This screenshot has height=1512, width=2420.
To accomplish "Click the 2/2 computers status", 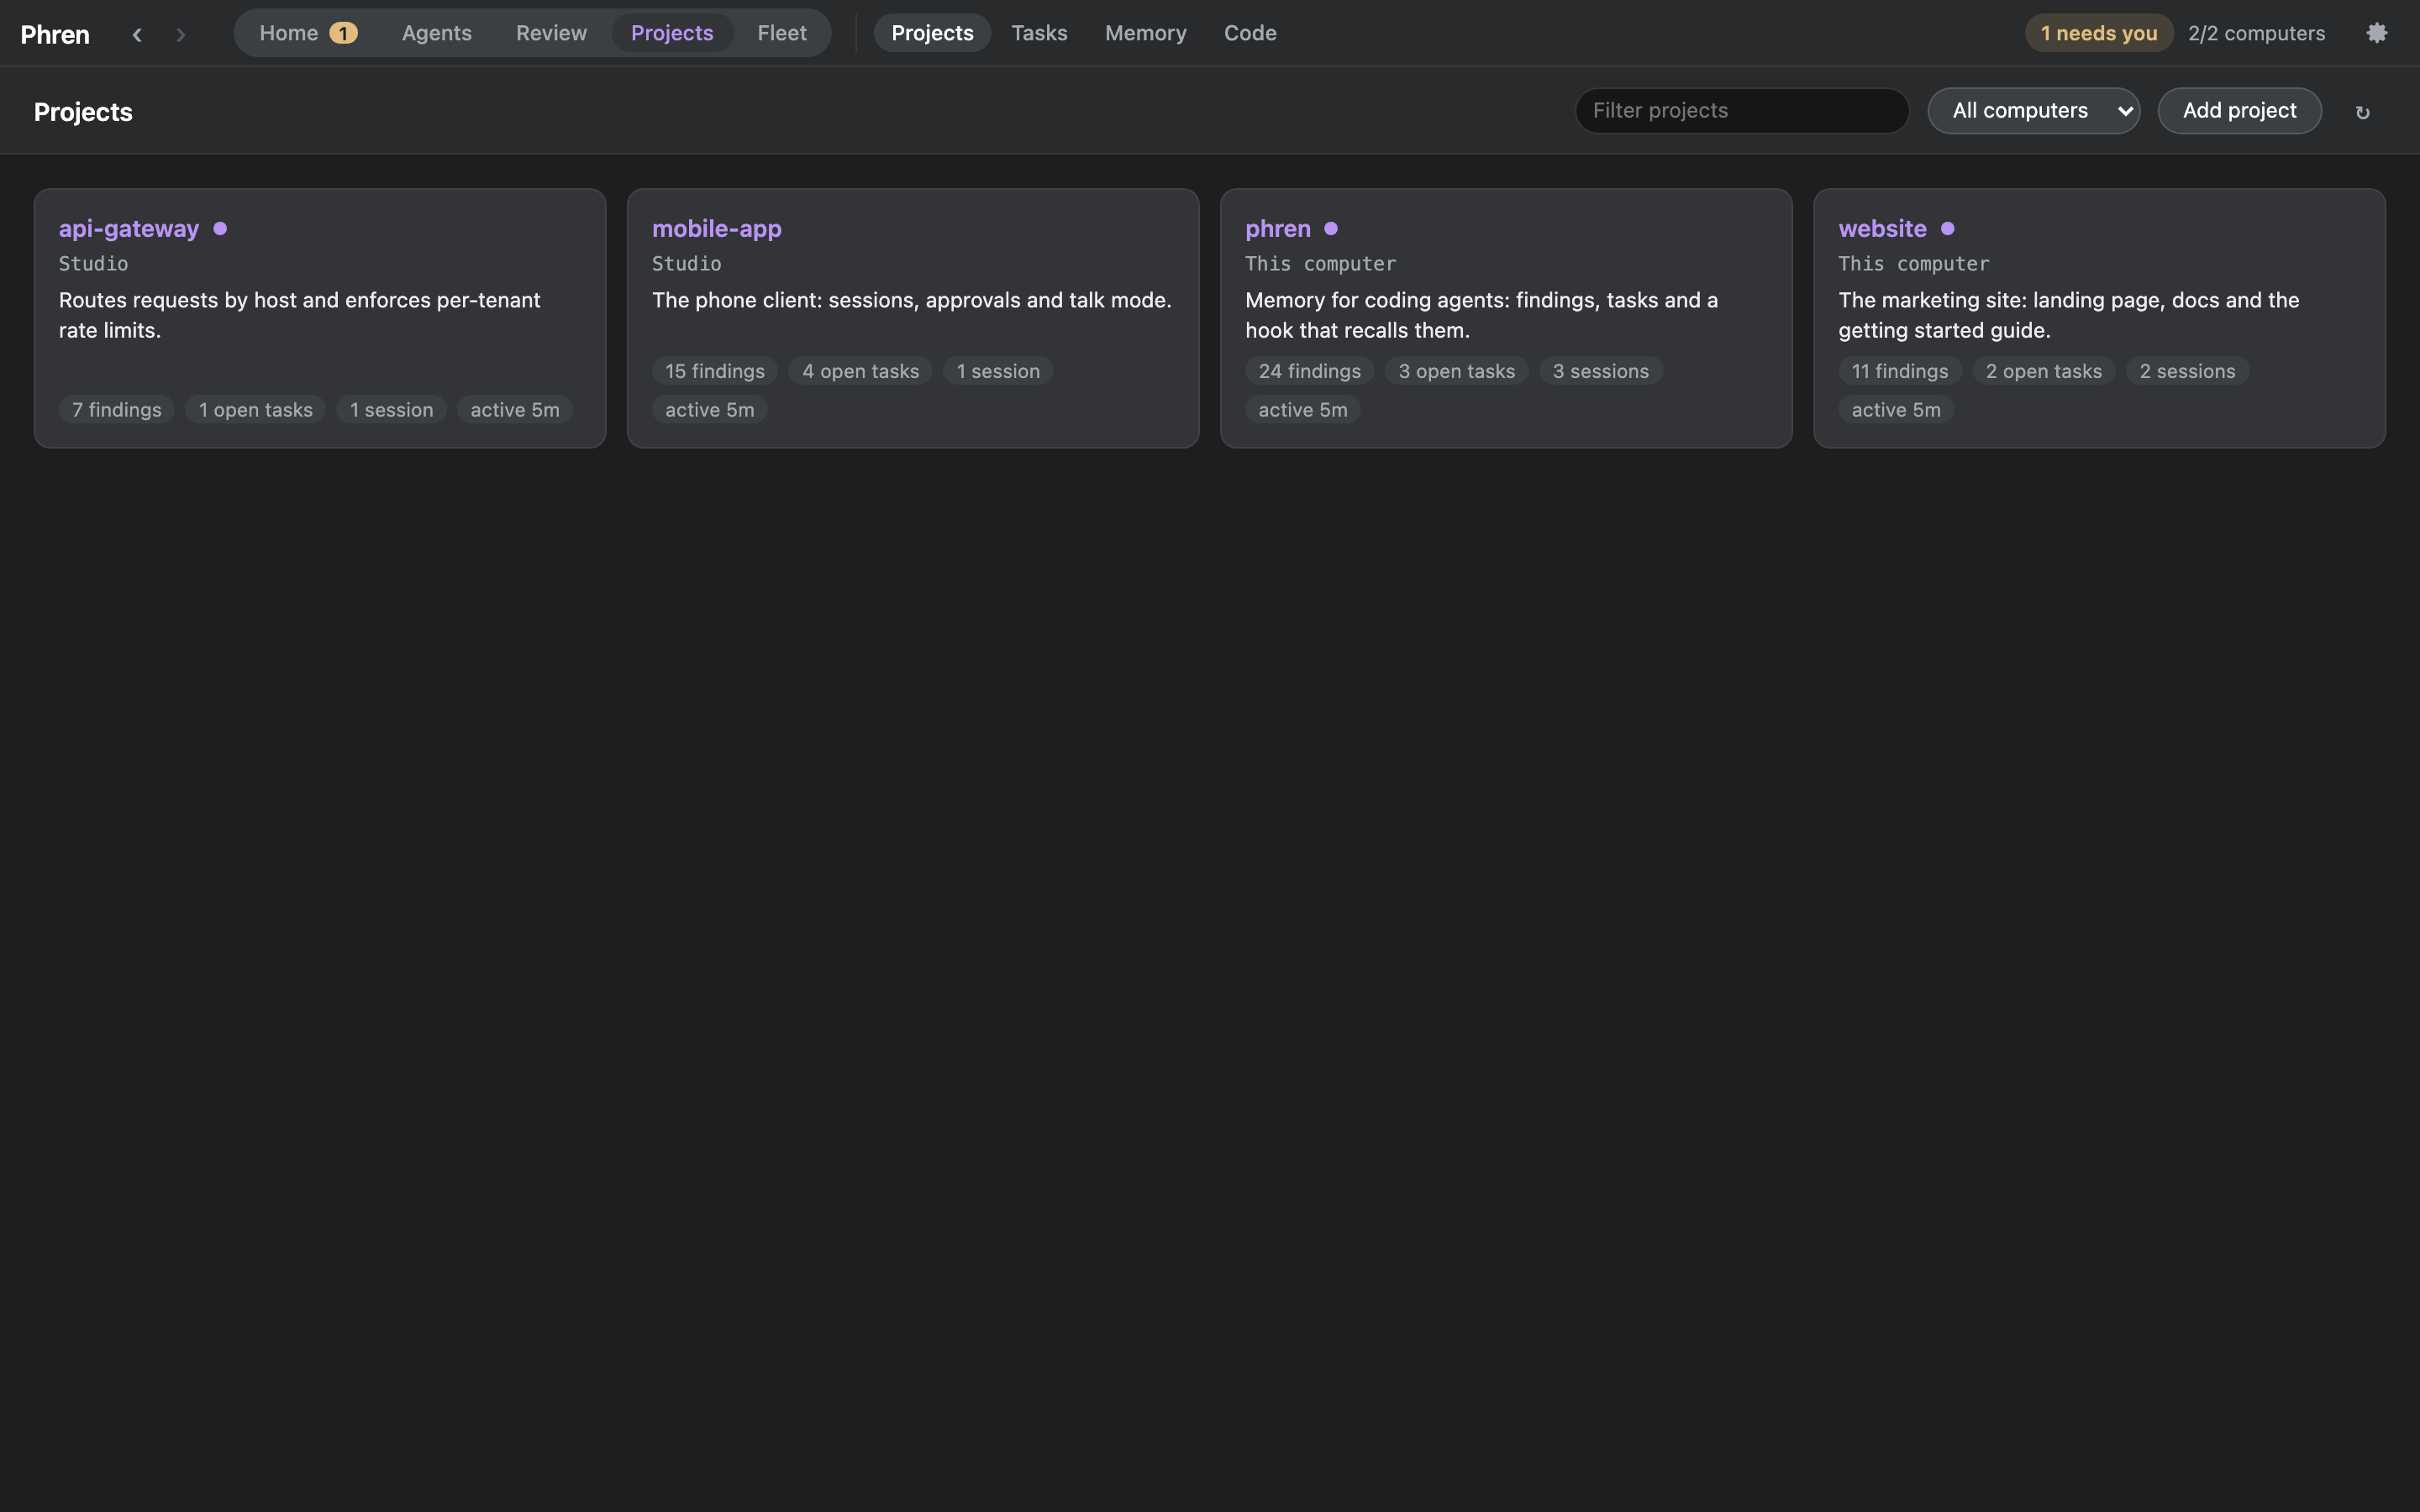I will pos(2256,33).
